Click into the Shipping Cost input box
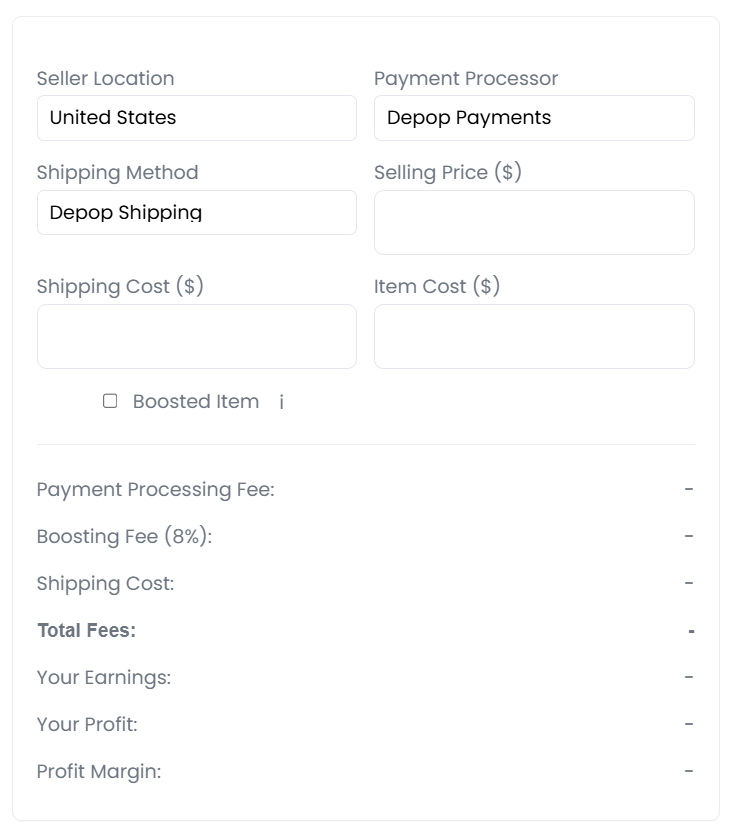This screenshot has height=838, width=730. coord(196,337)
